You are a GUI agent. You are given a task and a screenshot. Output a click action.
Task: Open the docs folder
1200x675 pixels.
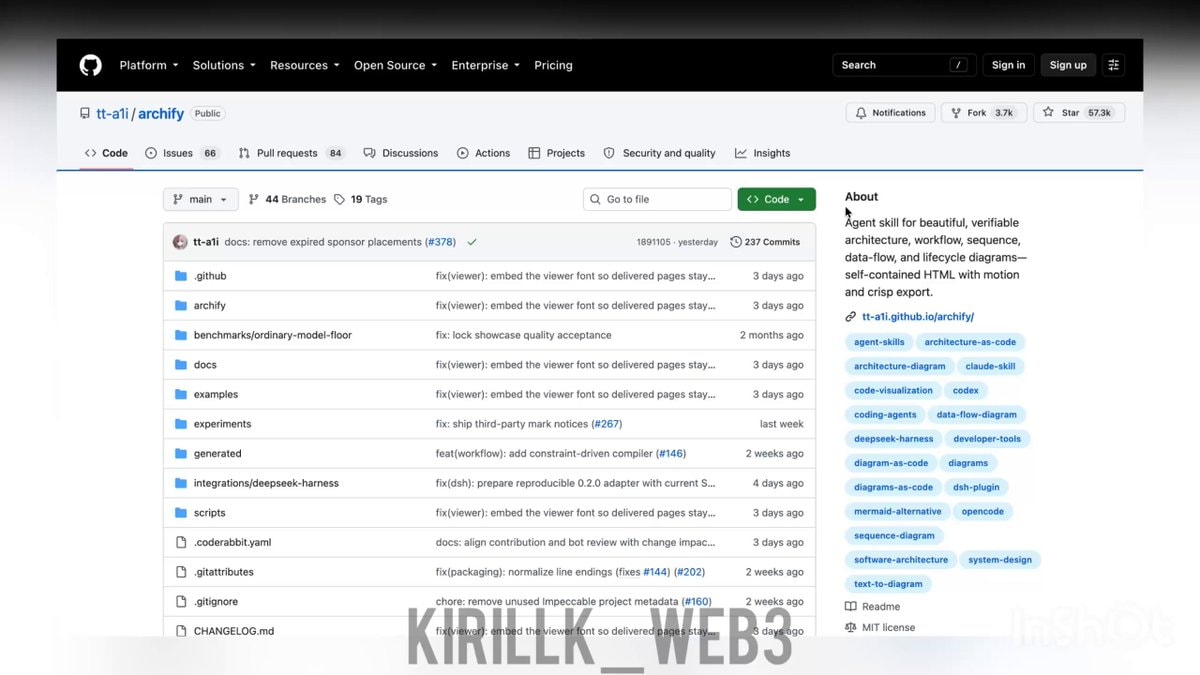[x=205, y=365]
